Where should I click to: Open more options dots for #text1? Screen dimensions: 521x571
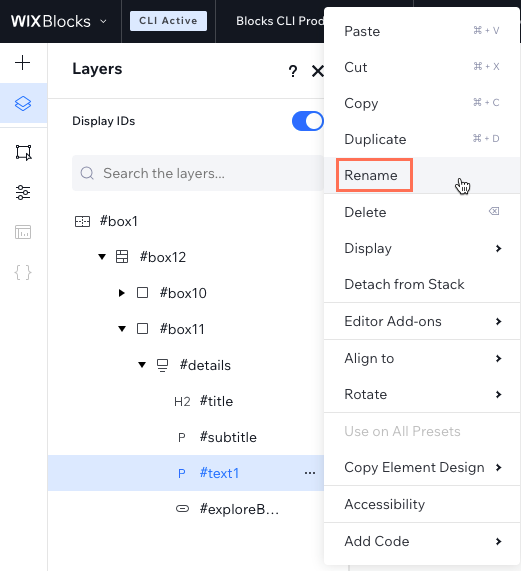[310, 473]
